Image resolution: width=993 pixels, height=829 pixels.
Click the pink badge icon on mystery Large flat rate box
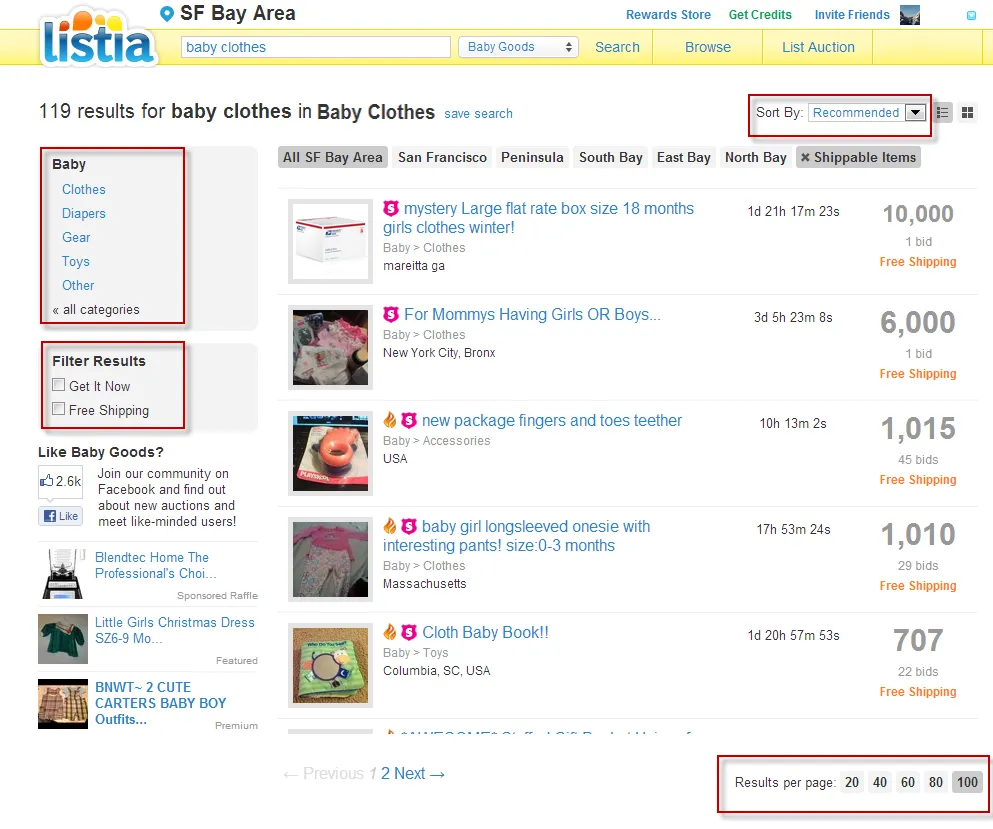391,208
